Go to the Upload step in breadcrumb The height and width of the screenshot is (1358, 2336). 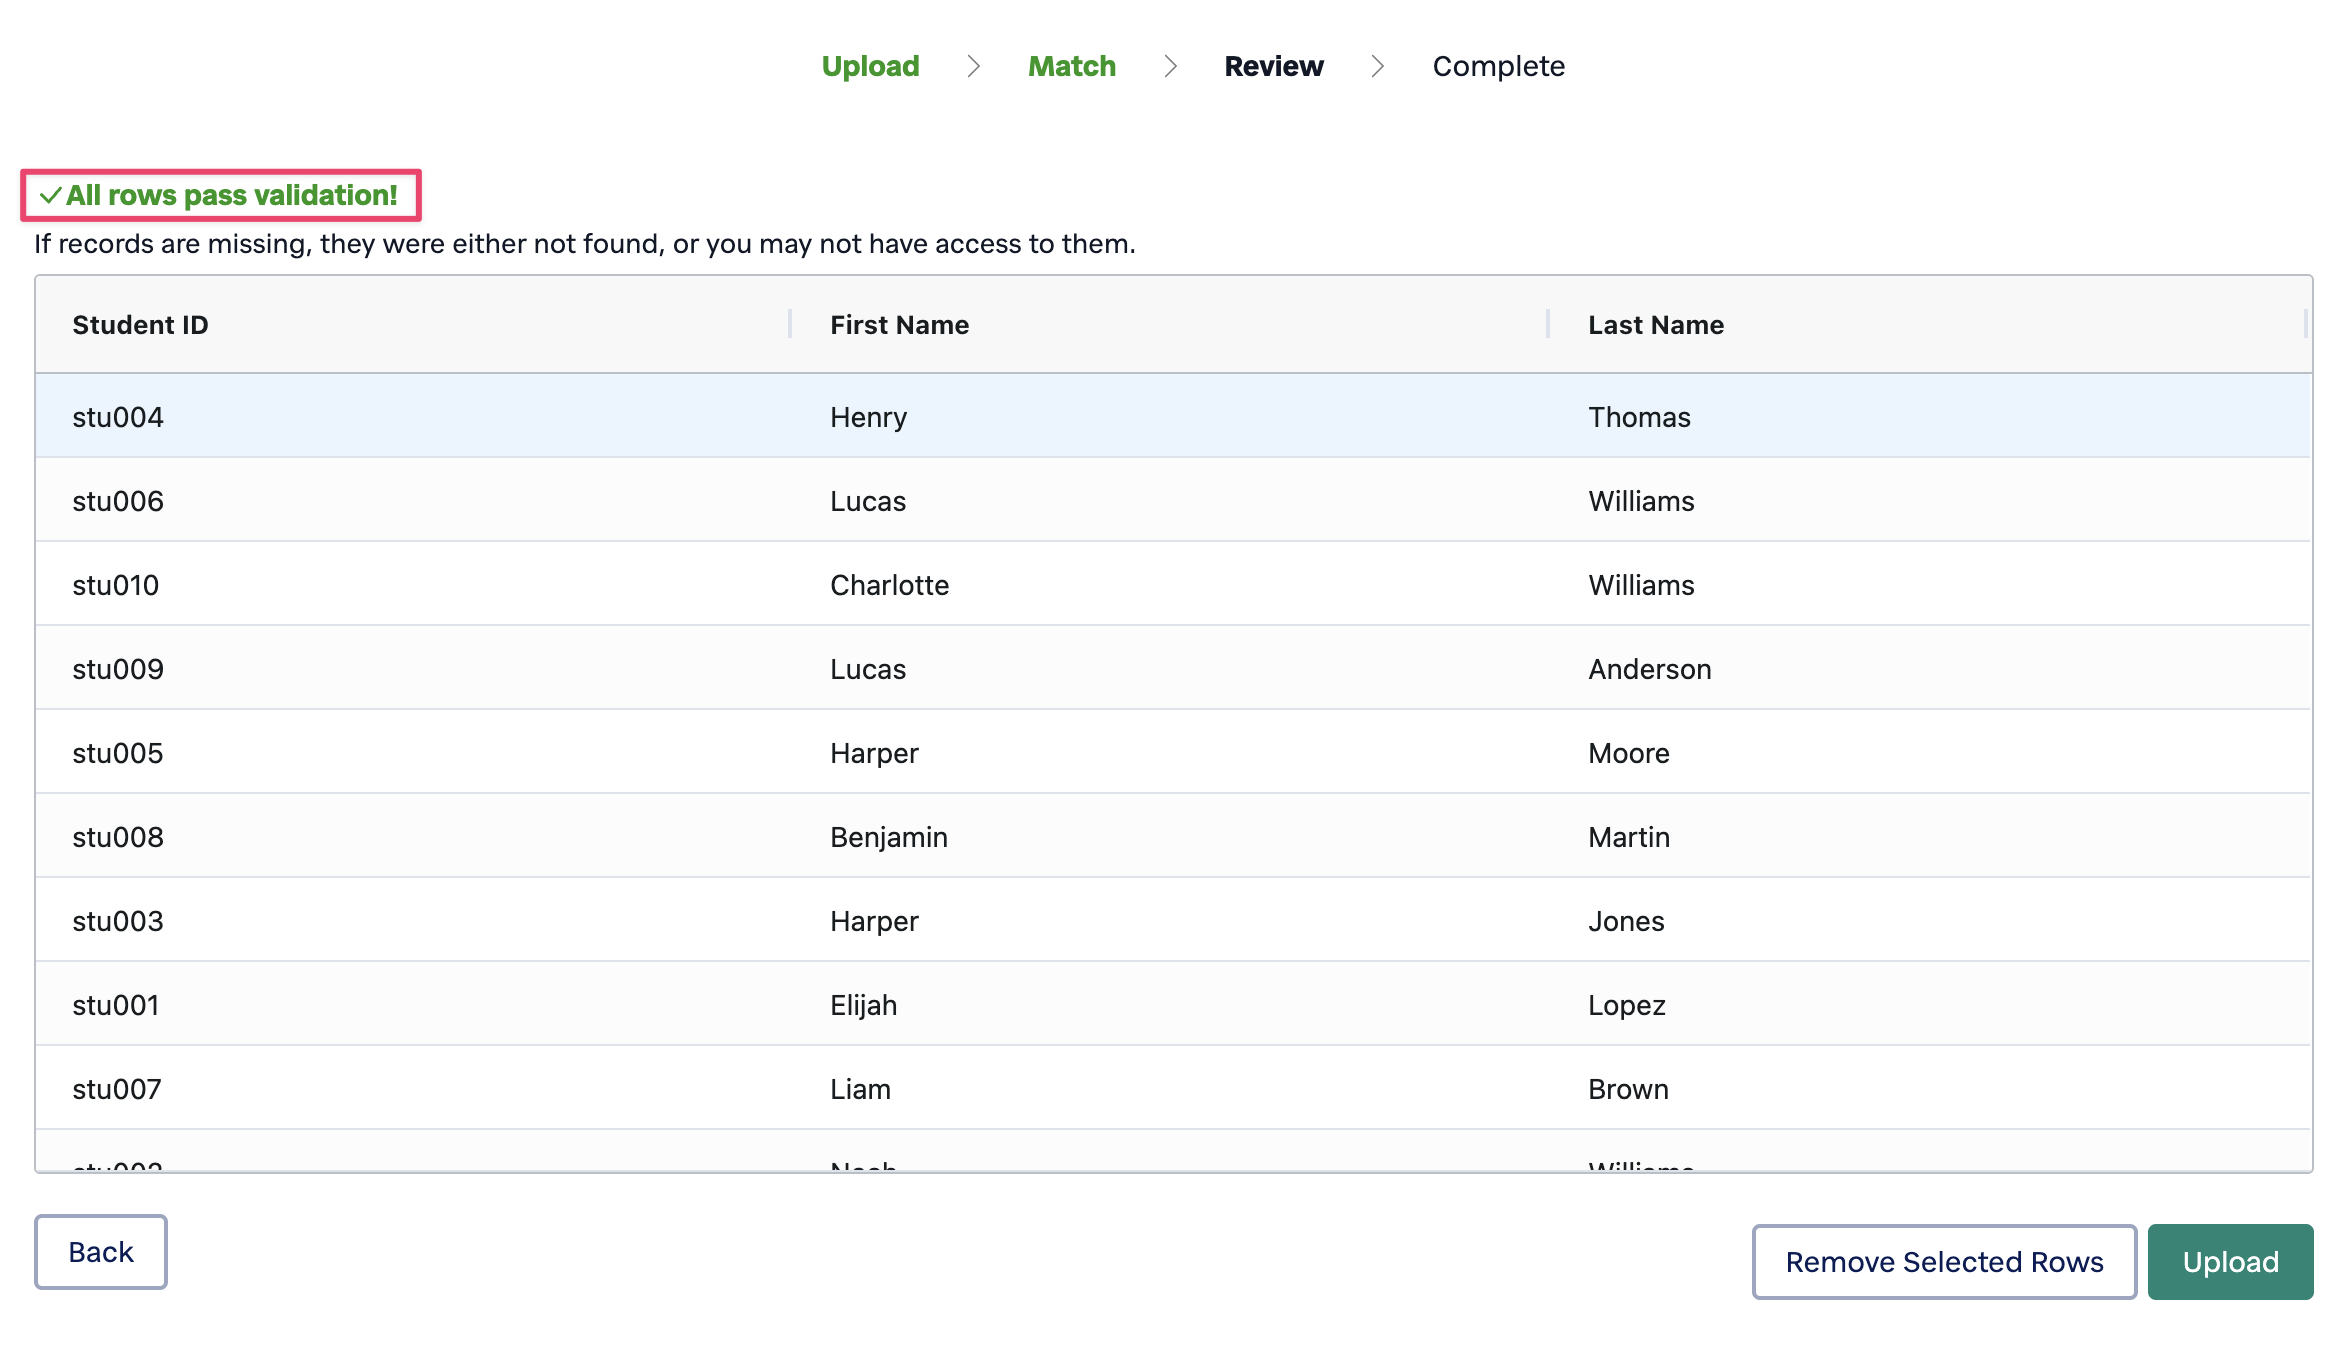870,66
